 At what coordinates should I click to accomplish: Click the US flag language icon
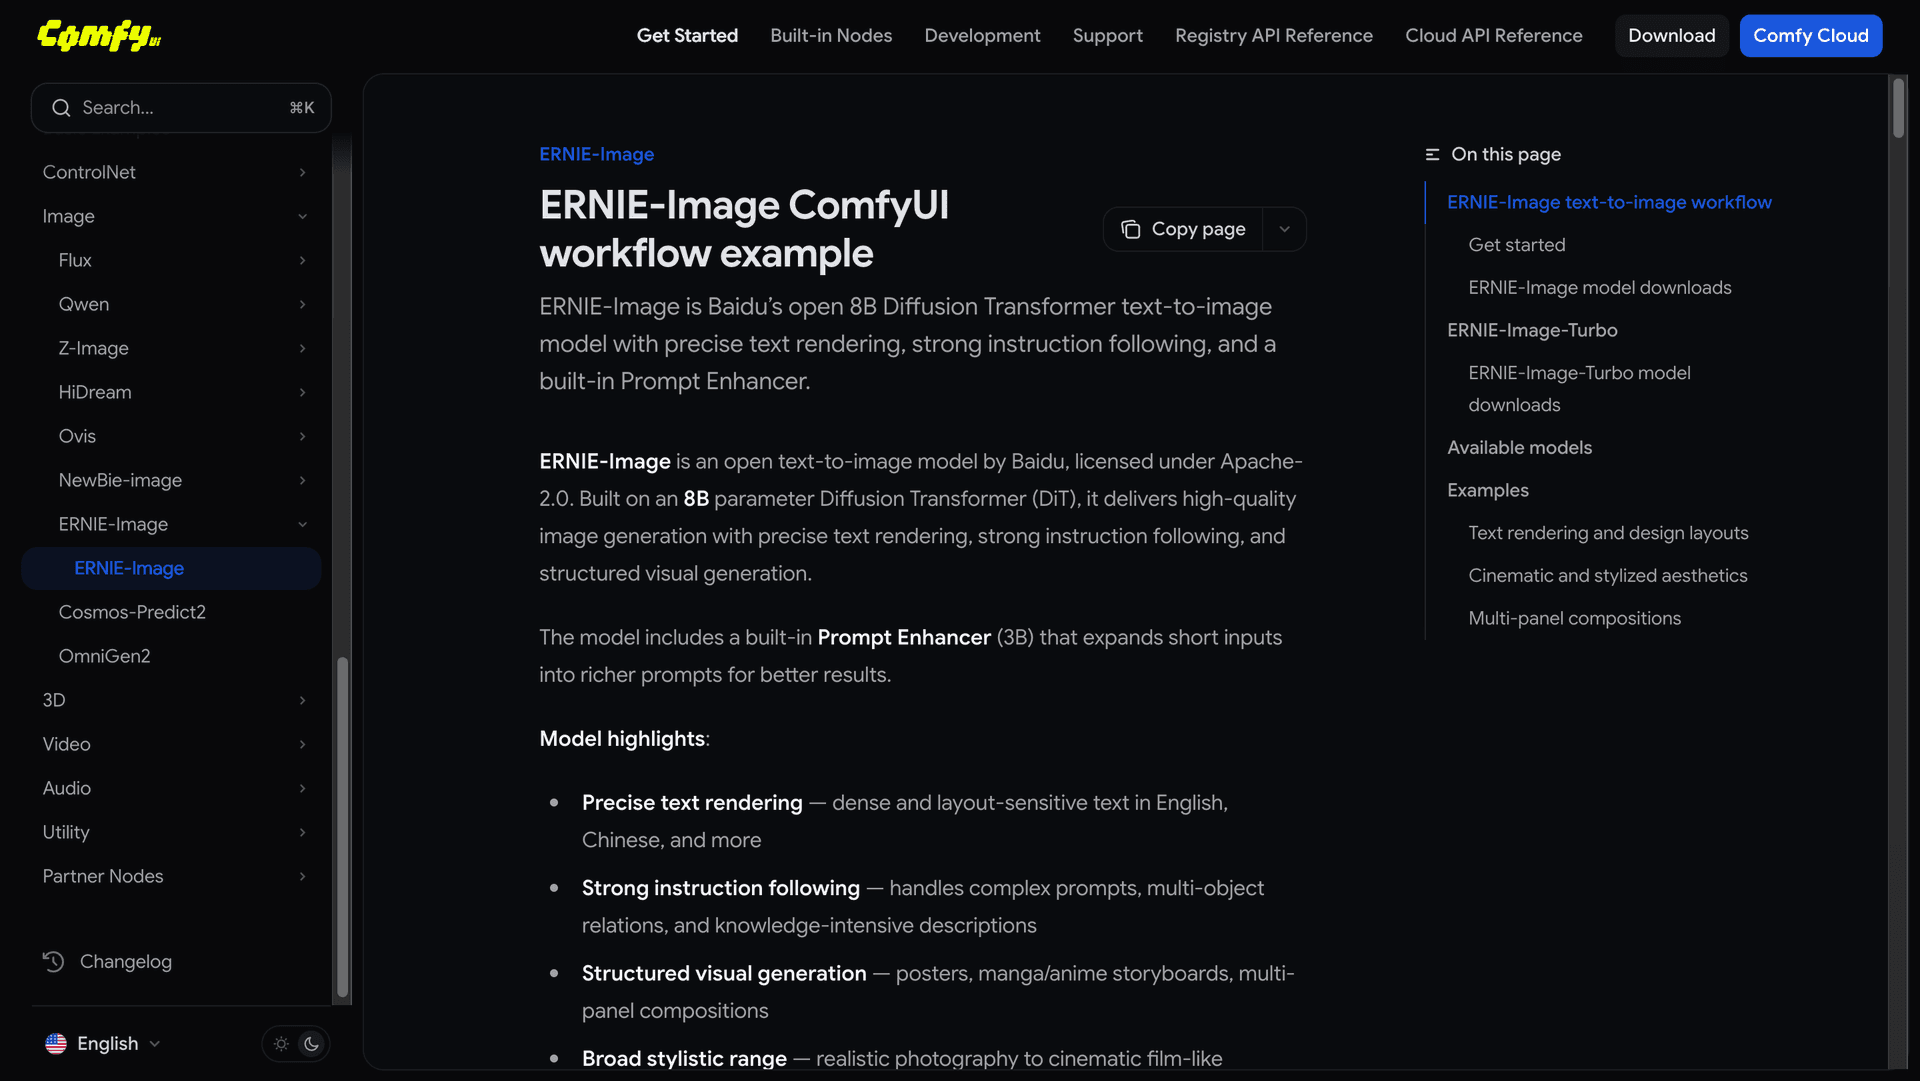tap(56, 1043)
